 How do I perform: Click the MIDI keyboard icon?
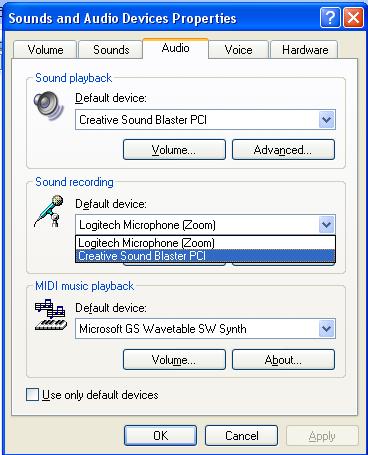50,315
